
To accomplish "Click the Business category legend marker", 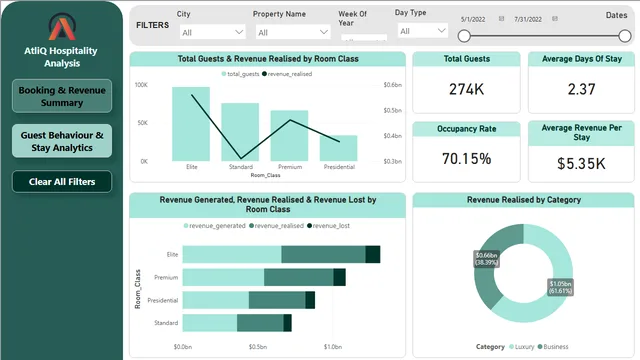I will 540,347.
